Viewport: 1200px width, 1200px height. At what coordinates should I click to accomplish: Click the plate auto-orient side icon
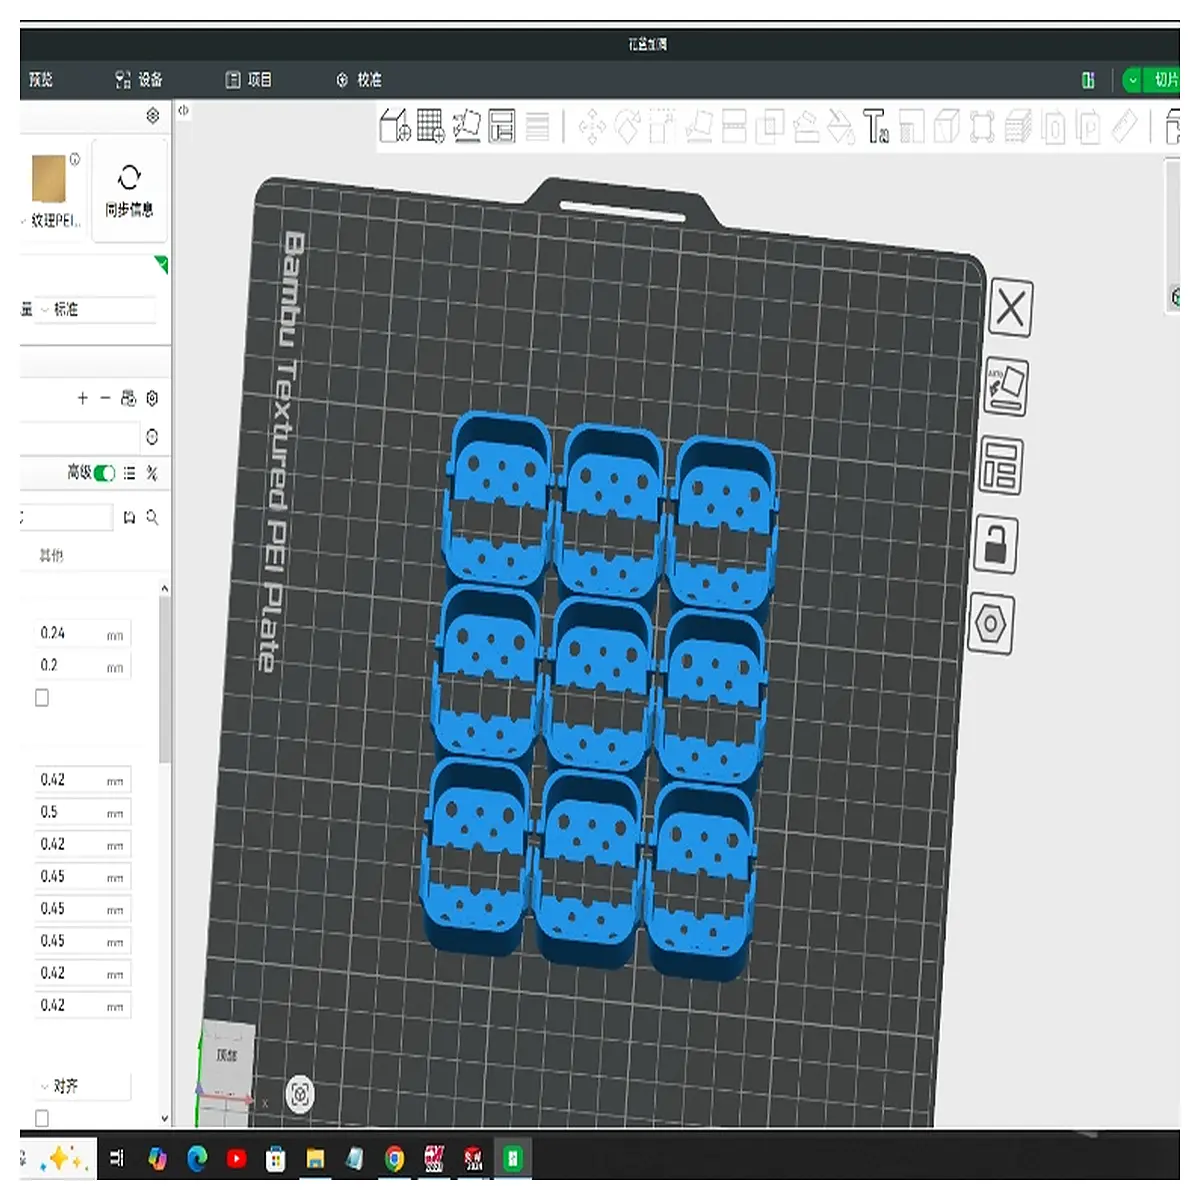pyautogui.click(x=1006, y=386)
